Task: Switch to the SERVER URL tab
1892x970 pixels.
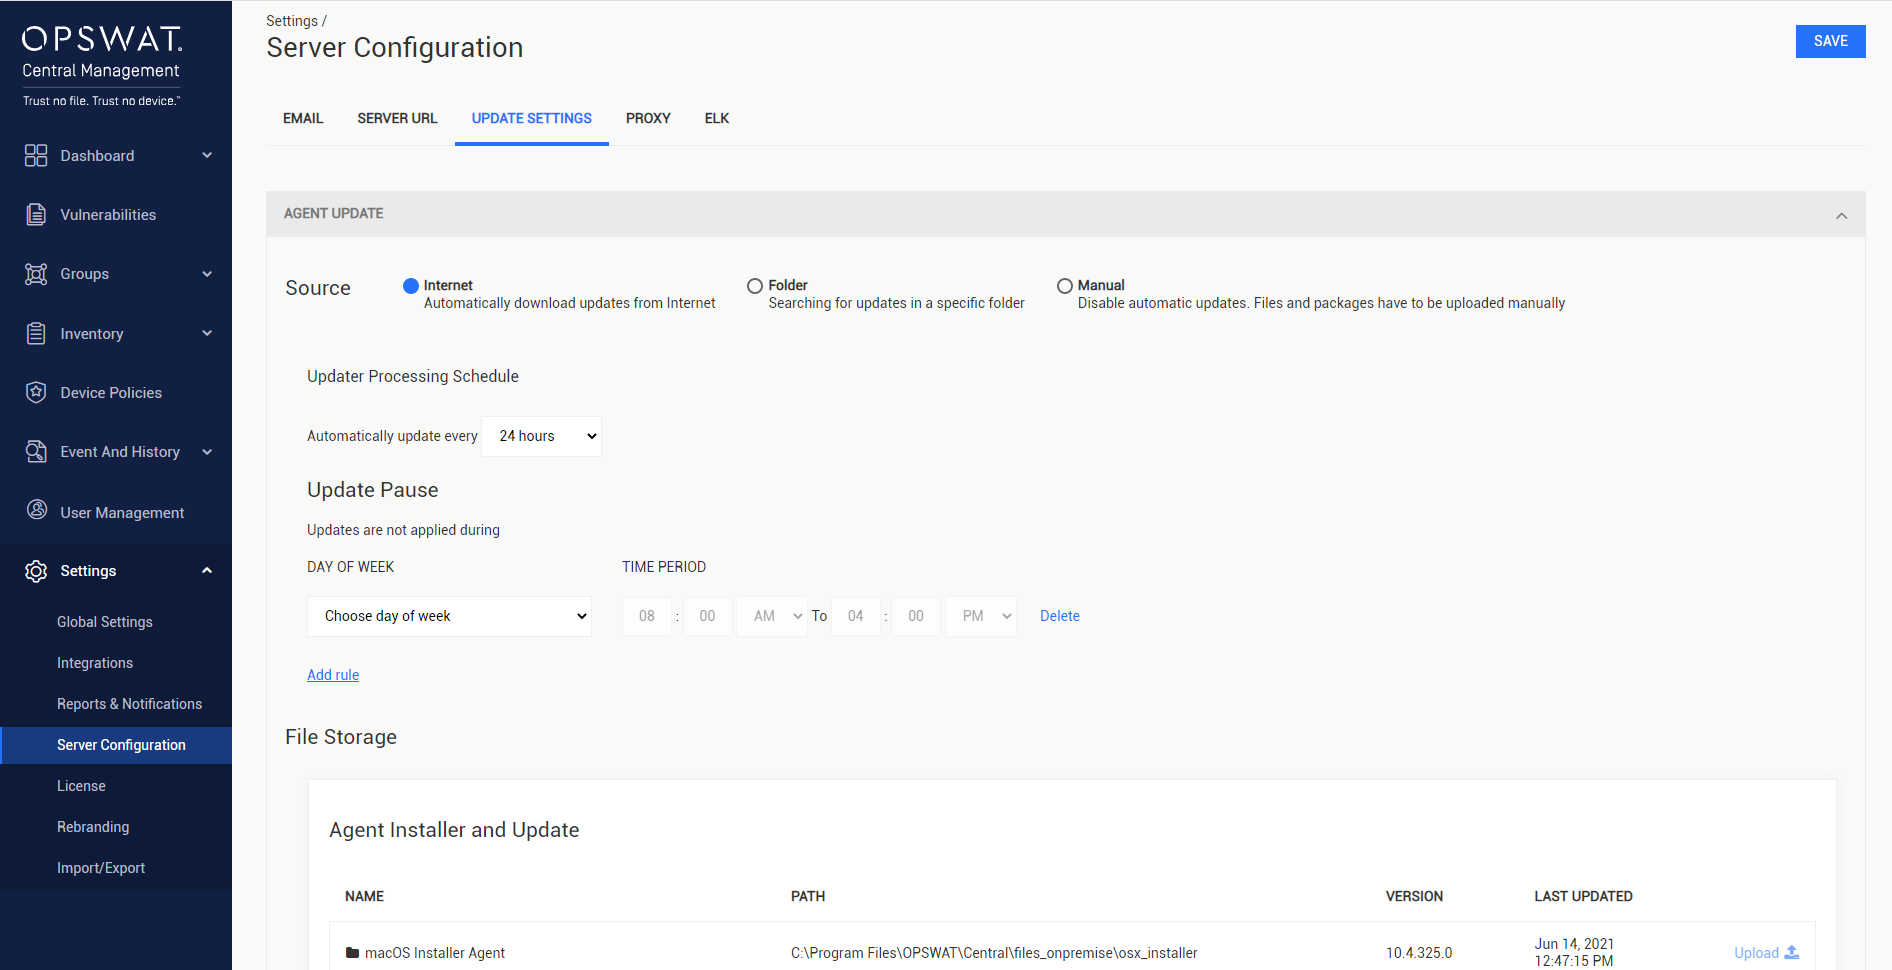Action: coord(397,118)
